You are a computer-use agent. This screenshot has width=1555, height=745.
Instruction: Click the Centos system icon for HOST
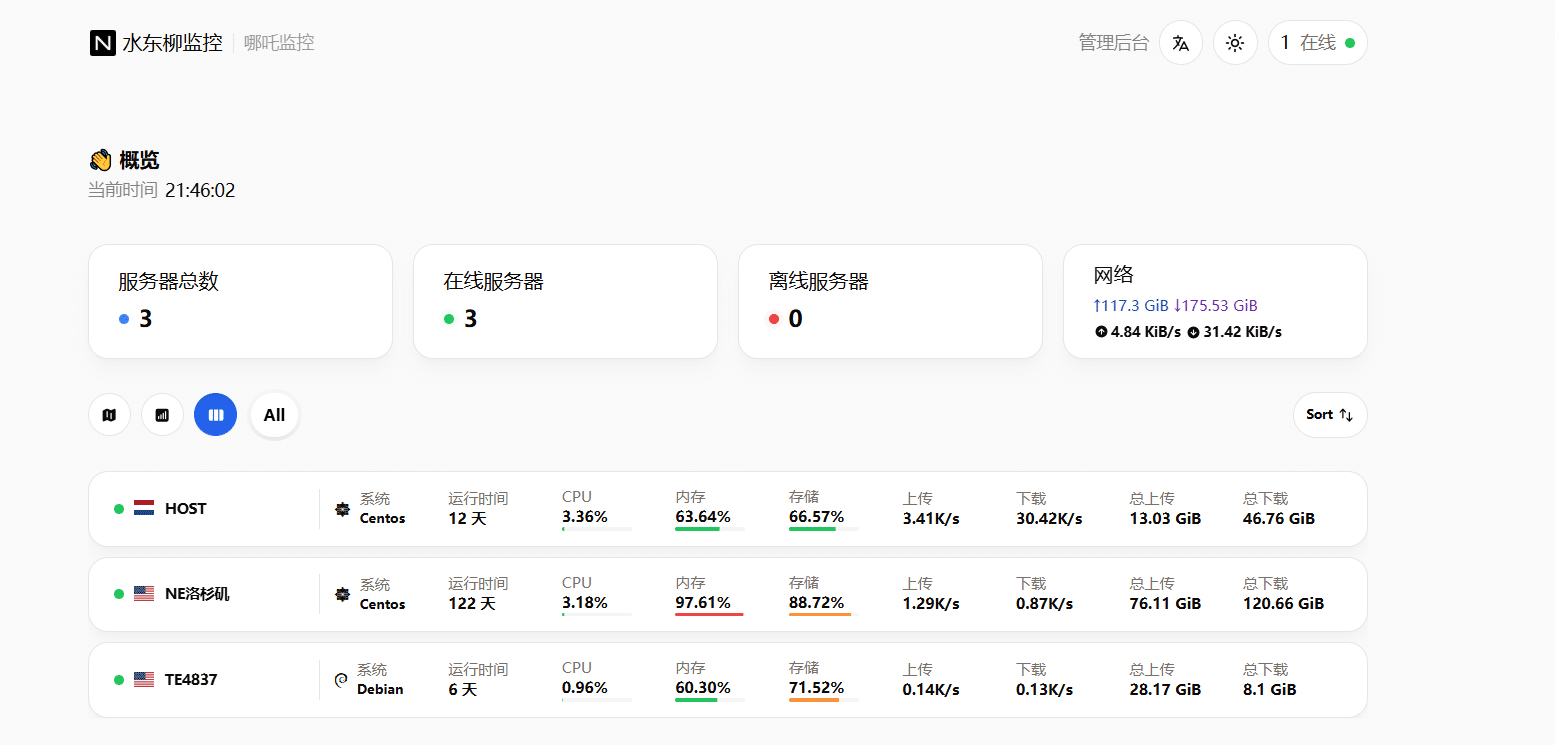[x=340, y=508]
